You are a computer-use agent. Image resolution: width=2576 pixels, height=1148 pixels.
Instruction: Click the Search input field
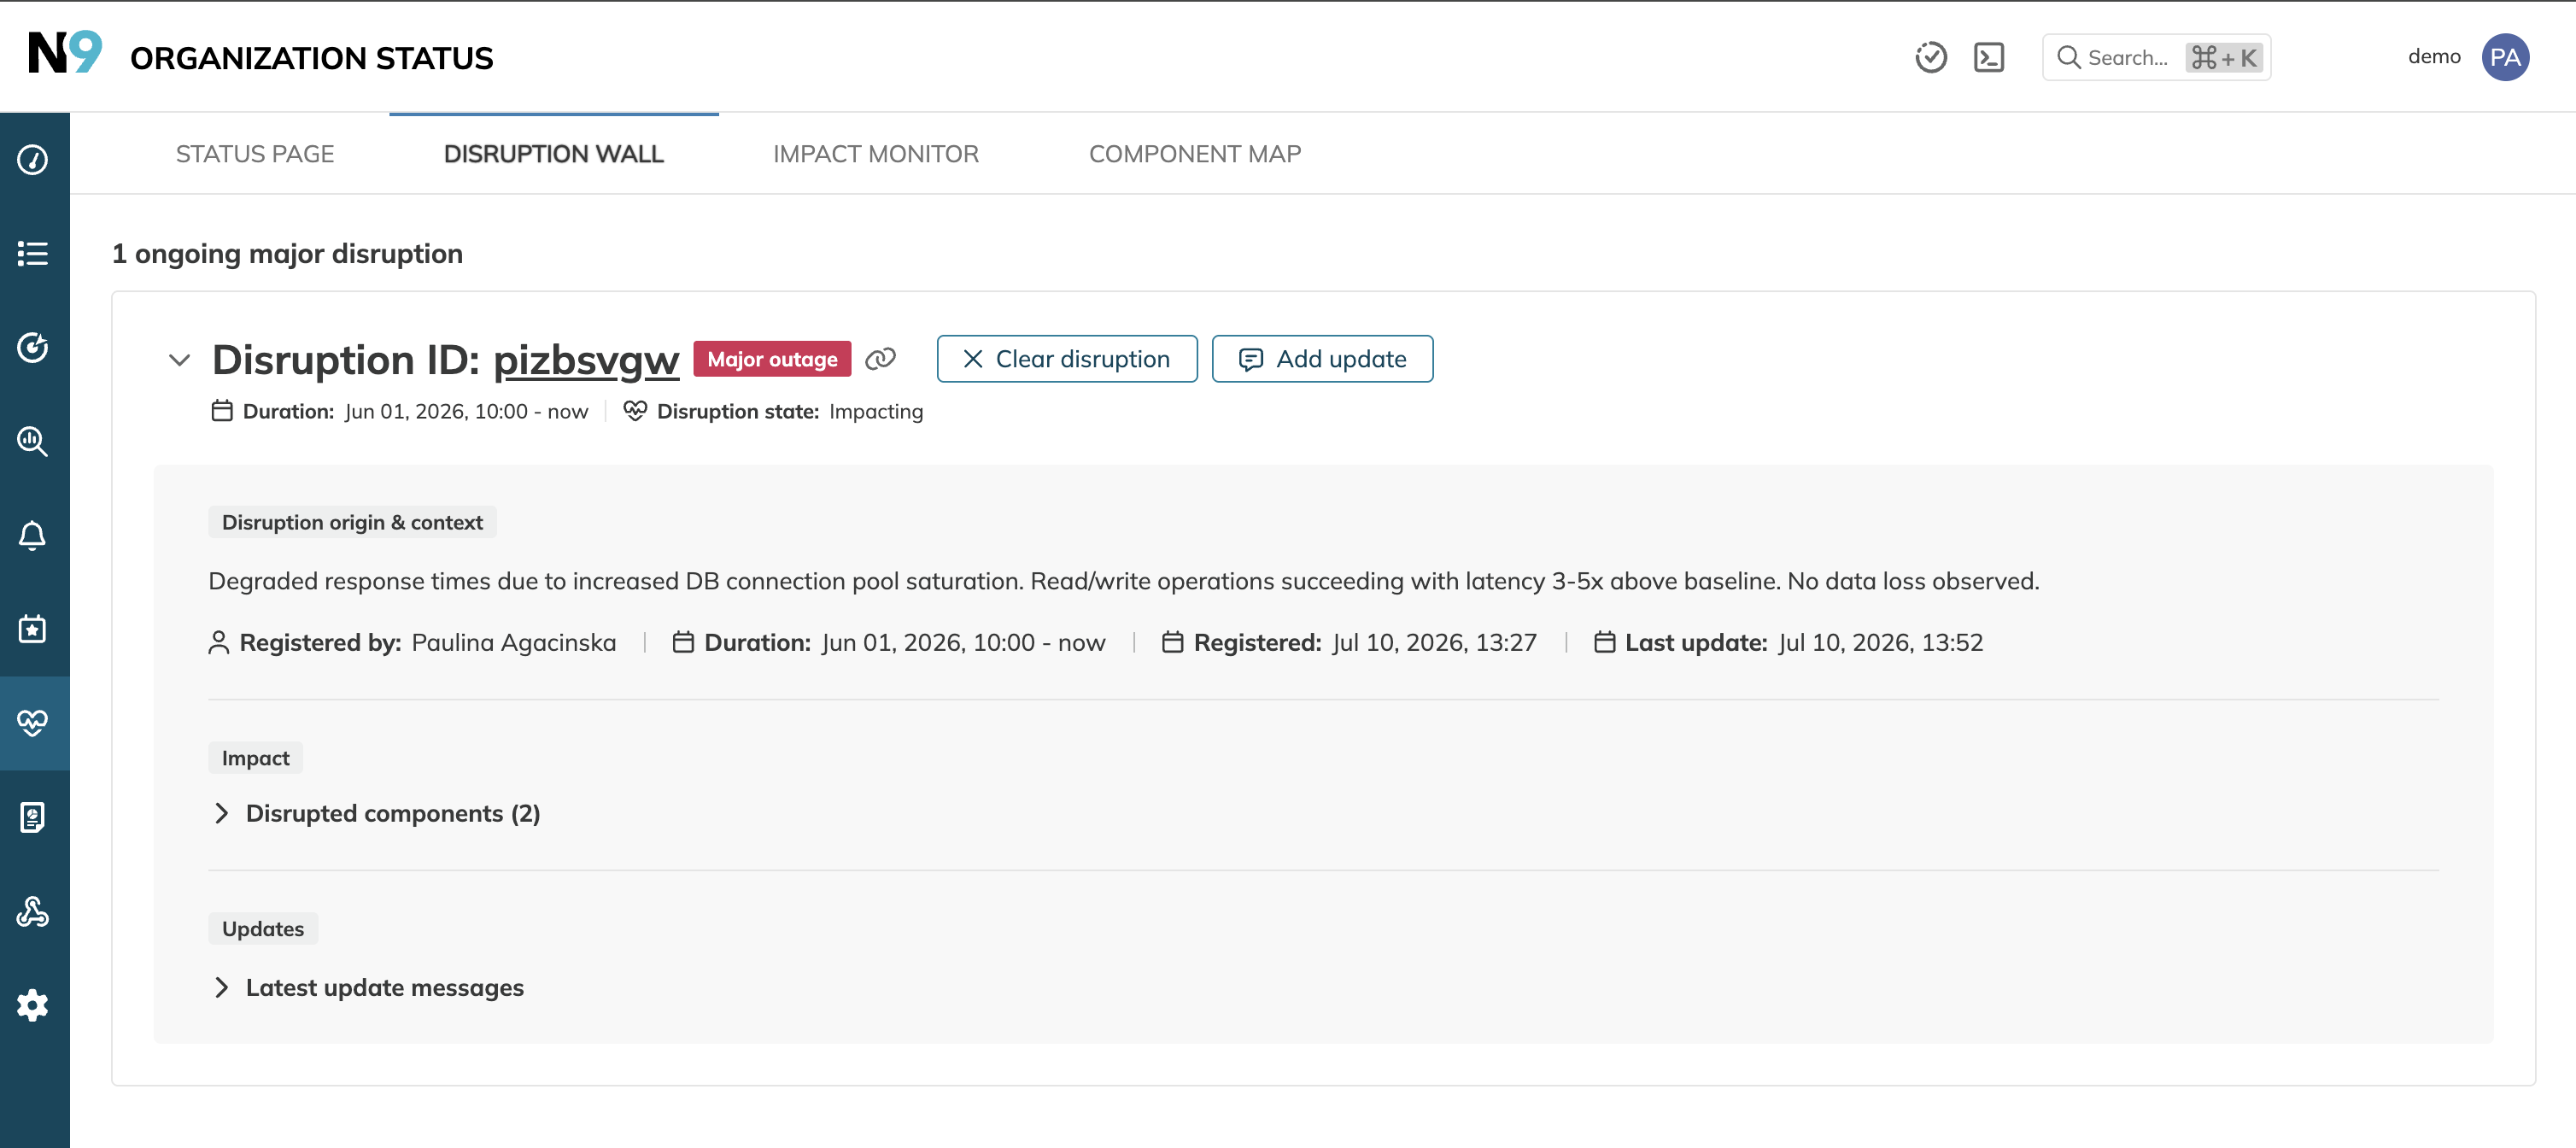(x=2156, y=57)
